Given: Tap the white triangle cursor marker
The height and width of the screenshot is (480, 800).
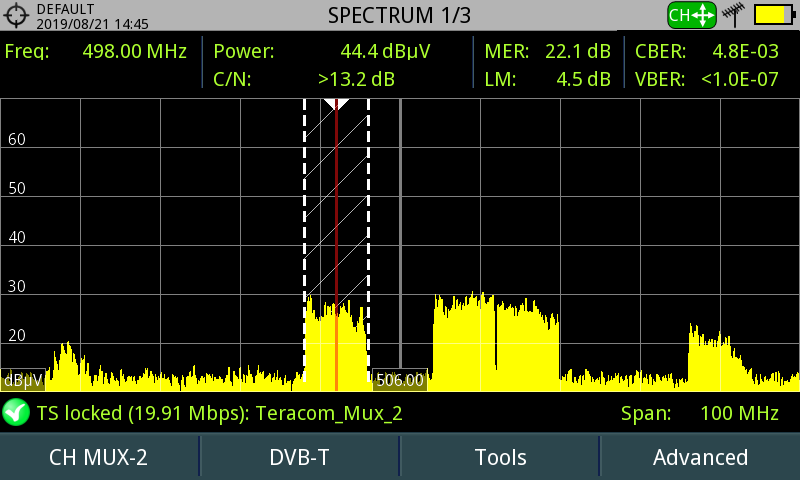Looking at the screenshot, I should tap(336, 105).
